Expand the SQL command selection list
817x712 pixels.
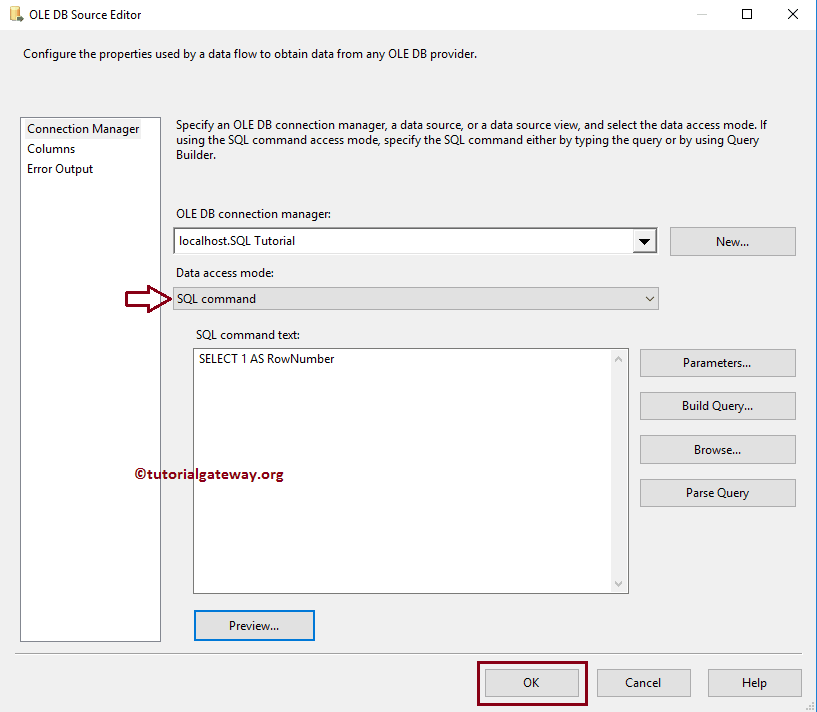(650, 298)
